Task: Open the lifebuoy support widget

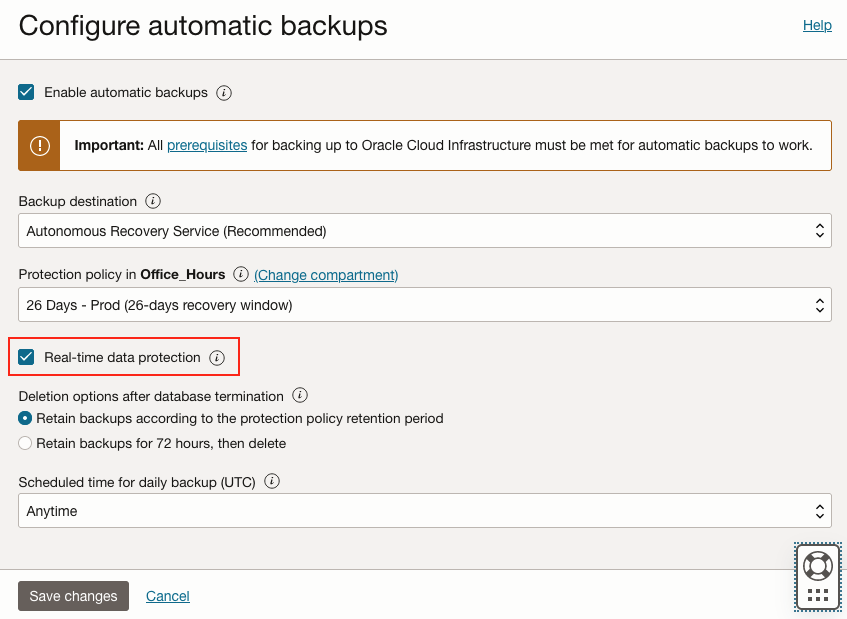Action: click(817, 566)
